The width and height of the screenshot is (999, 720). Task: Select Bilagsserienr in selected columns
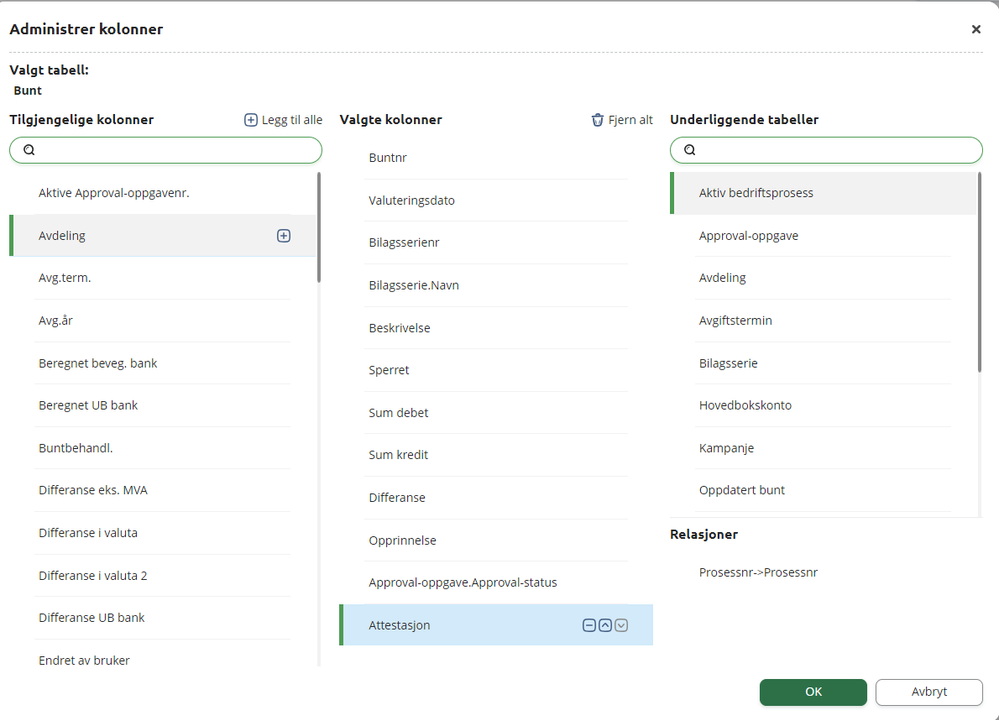pos(496,243)
